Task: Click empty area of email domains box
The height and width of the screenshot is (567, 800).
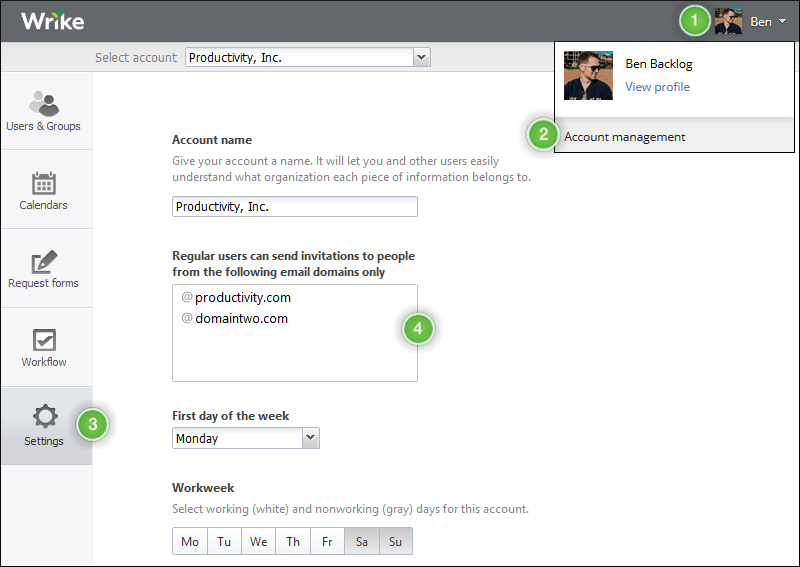Action: pos(294,355)
